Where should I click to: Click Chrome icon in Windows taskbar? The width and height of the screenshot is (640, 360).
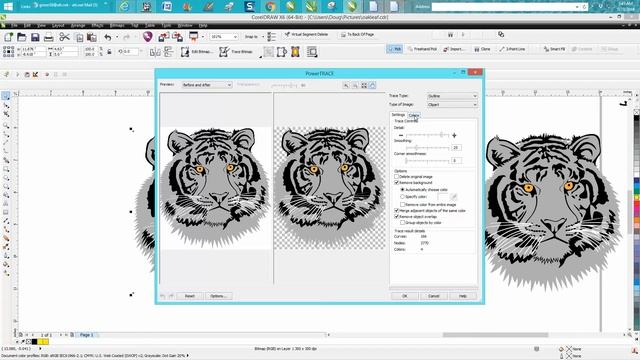270,6
